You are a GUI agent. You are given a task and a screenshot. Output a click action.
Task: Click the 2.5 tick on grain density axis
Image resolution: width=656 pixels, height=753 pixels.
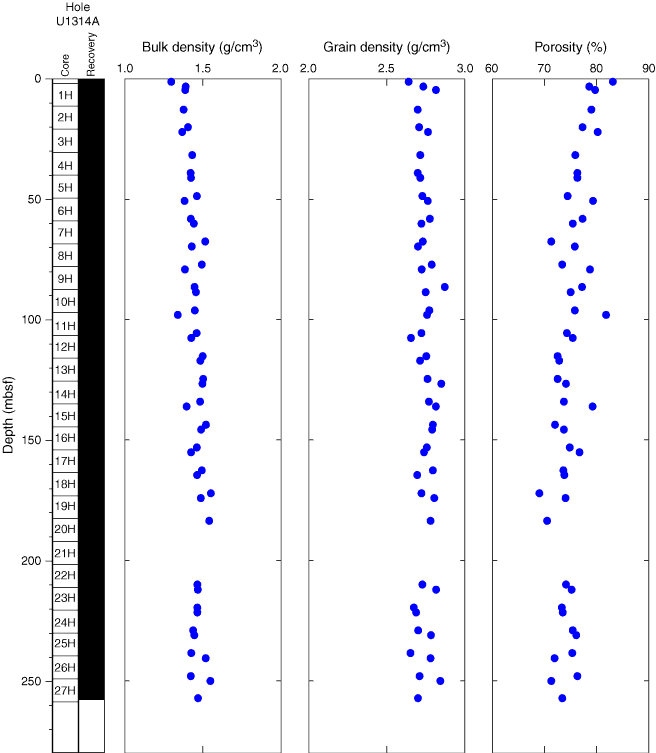coord(387,68)
